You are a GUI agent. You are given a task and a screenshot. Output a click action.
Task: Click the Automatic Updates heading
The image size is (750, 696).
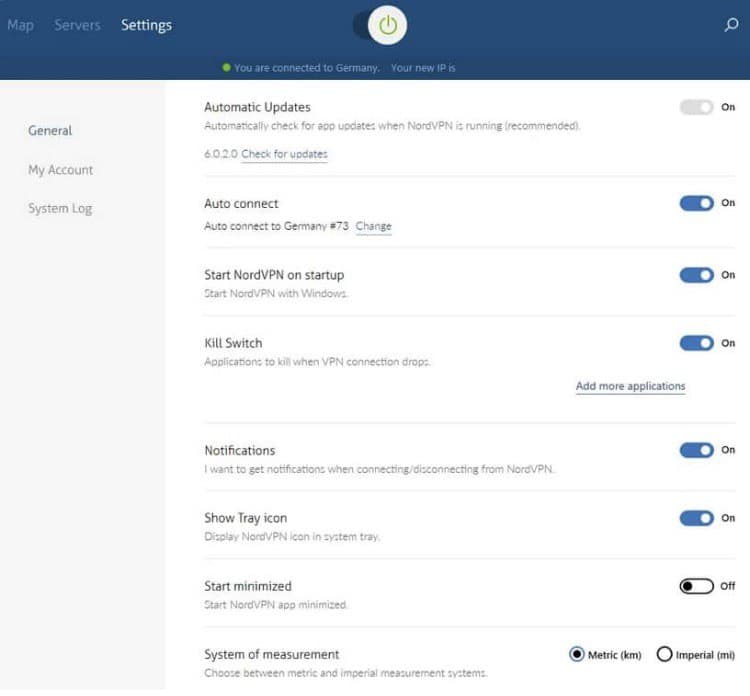click(x=257, y=107)
